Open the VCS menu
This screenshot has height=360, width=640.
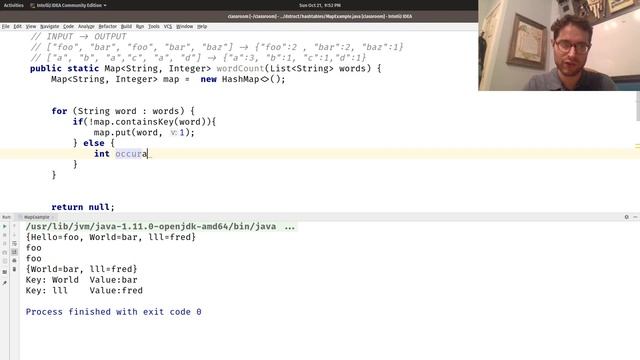168,27
